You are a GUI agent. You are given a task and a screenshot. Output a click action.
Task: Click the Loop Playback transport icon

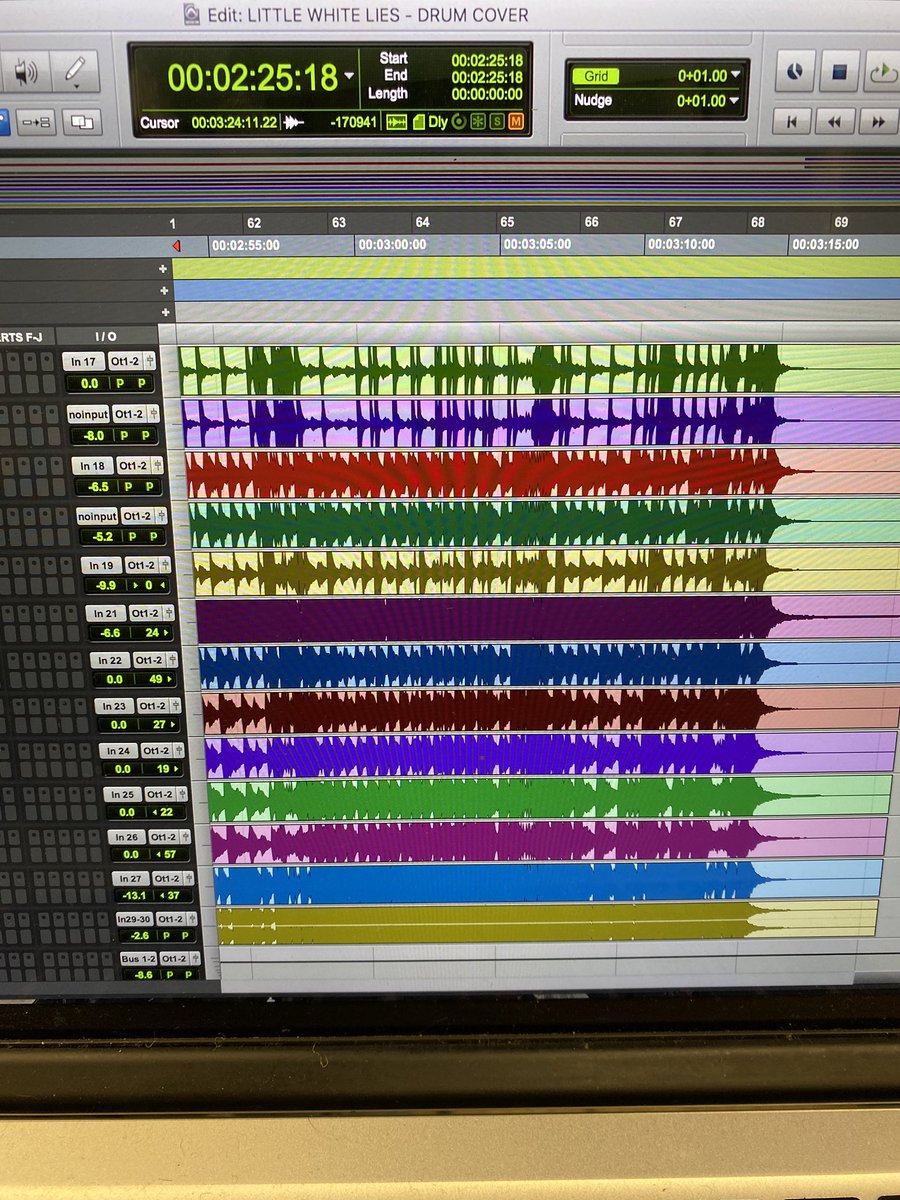(883, 70)
